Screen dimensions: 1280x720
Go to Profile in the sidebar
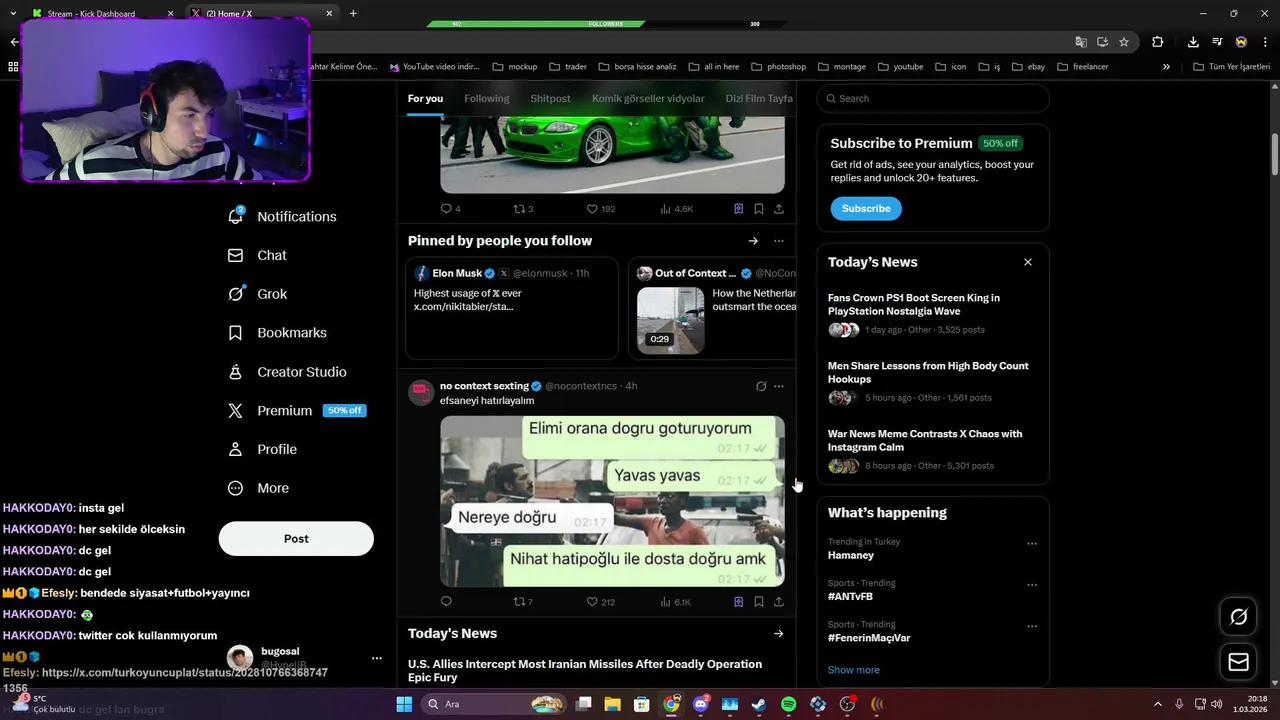pyautogui.click(x=262, y=449)
